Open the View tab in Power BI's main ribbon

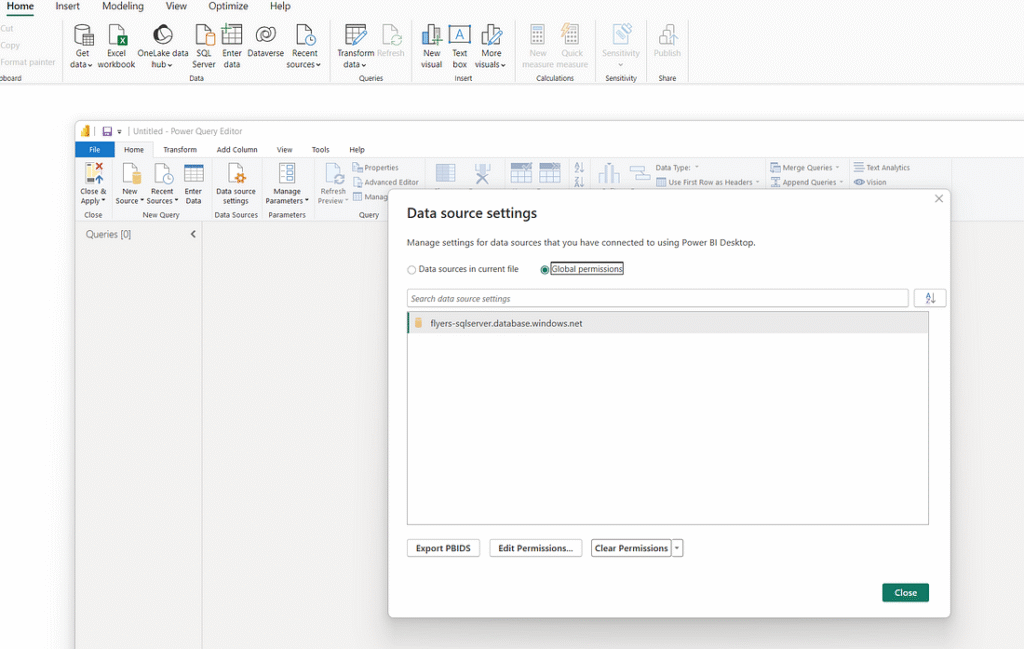(x=176, y=7)
